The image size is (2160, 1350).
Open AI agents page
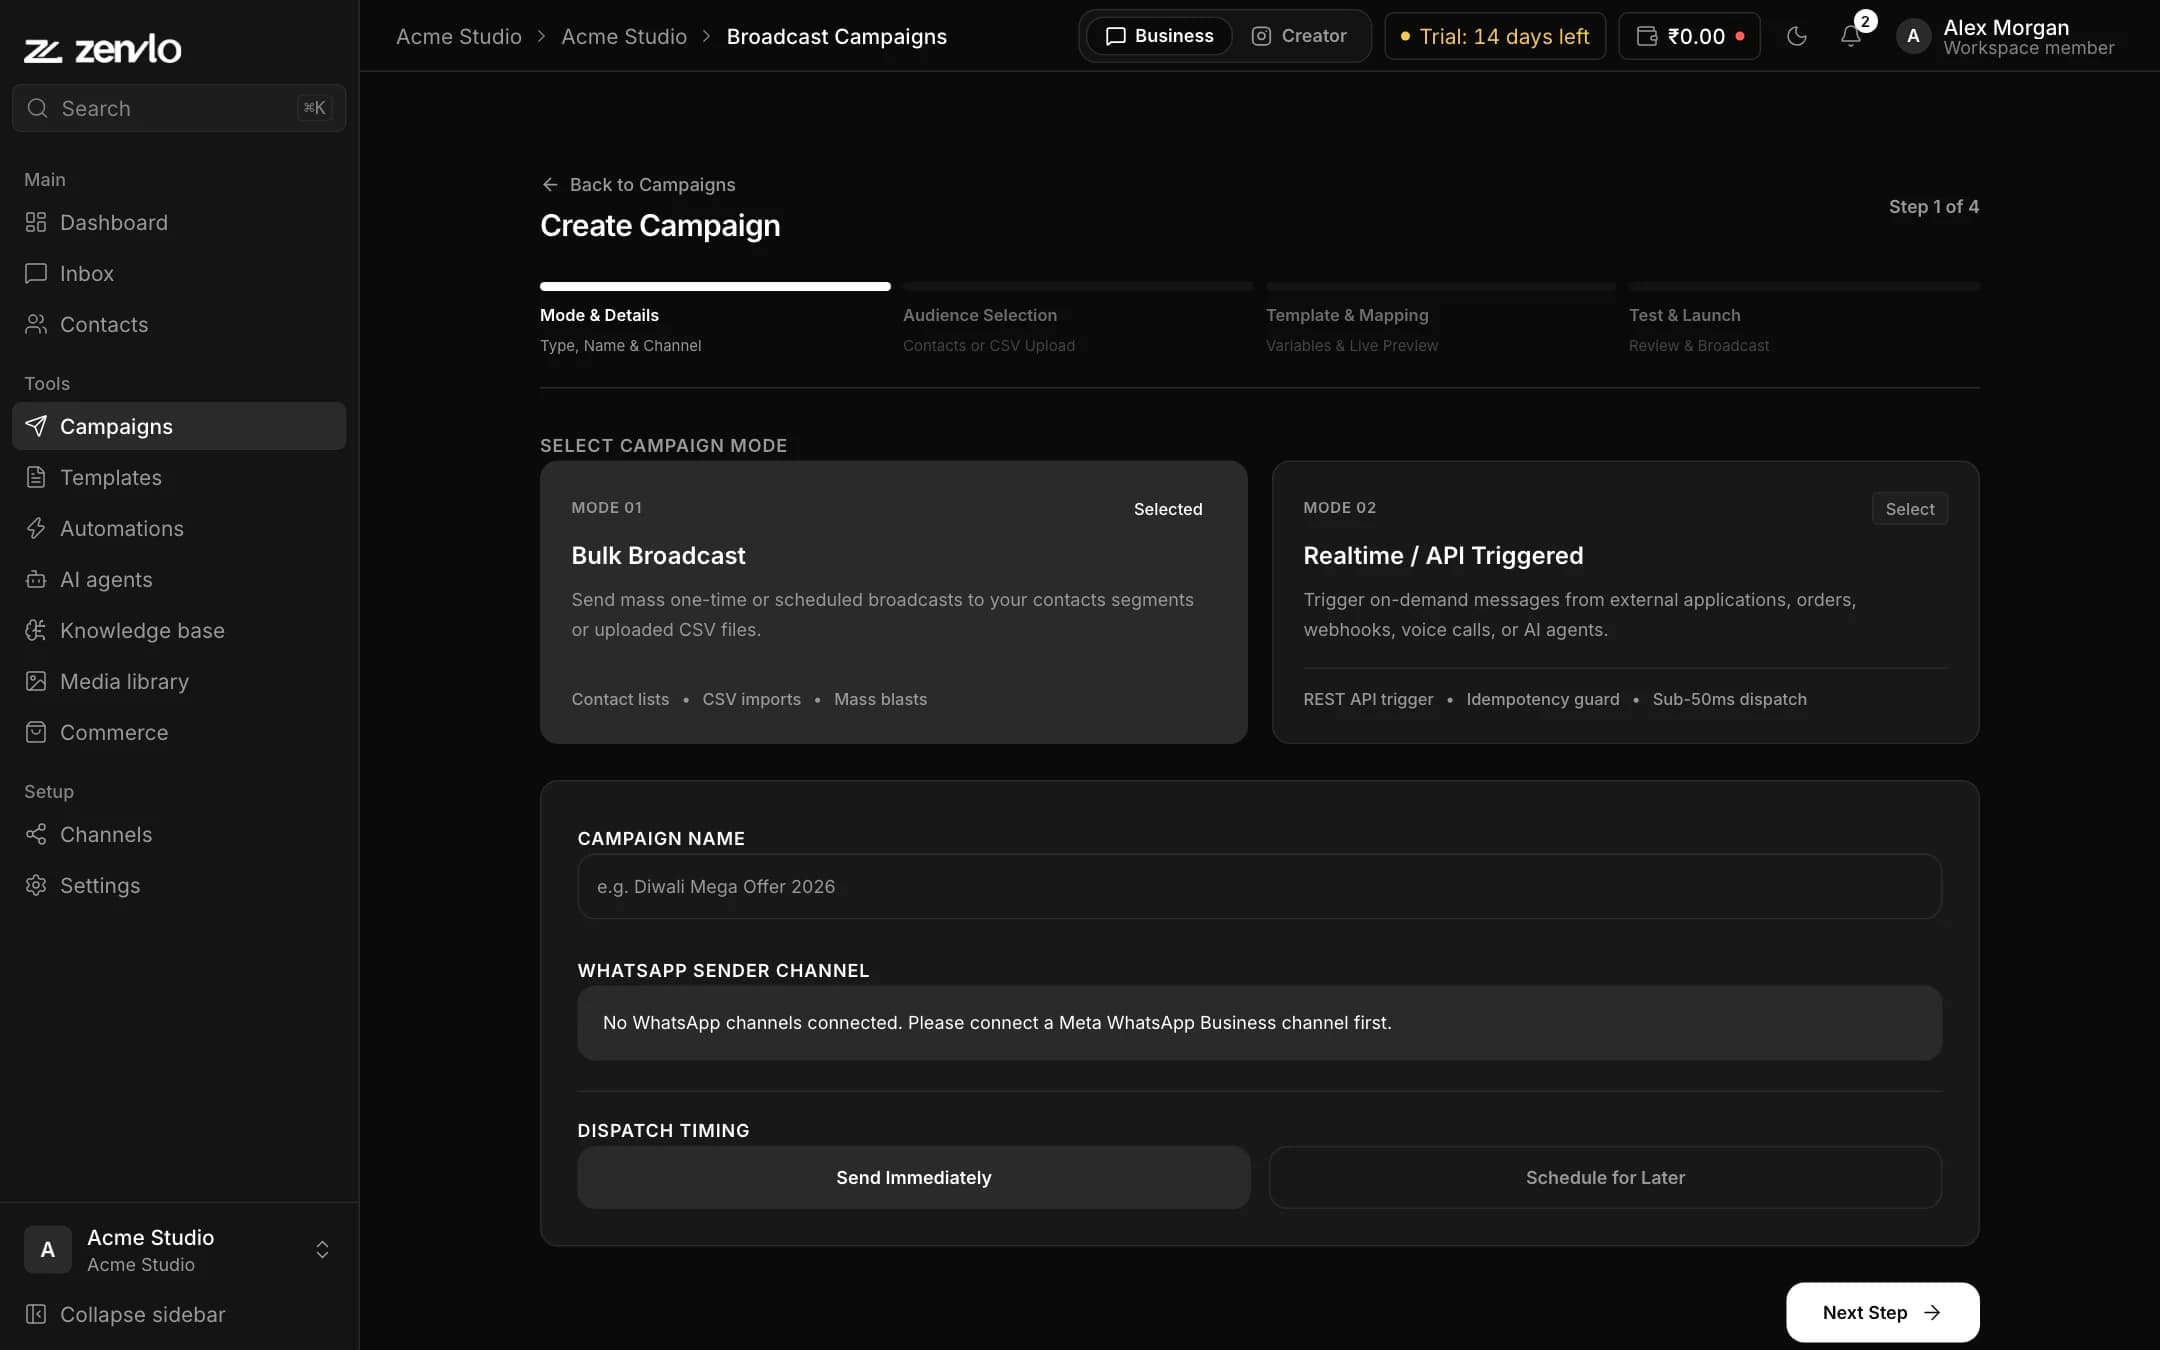click(179, 579)
